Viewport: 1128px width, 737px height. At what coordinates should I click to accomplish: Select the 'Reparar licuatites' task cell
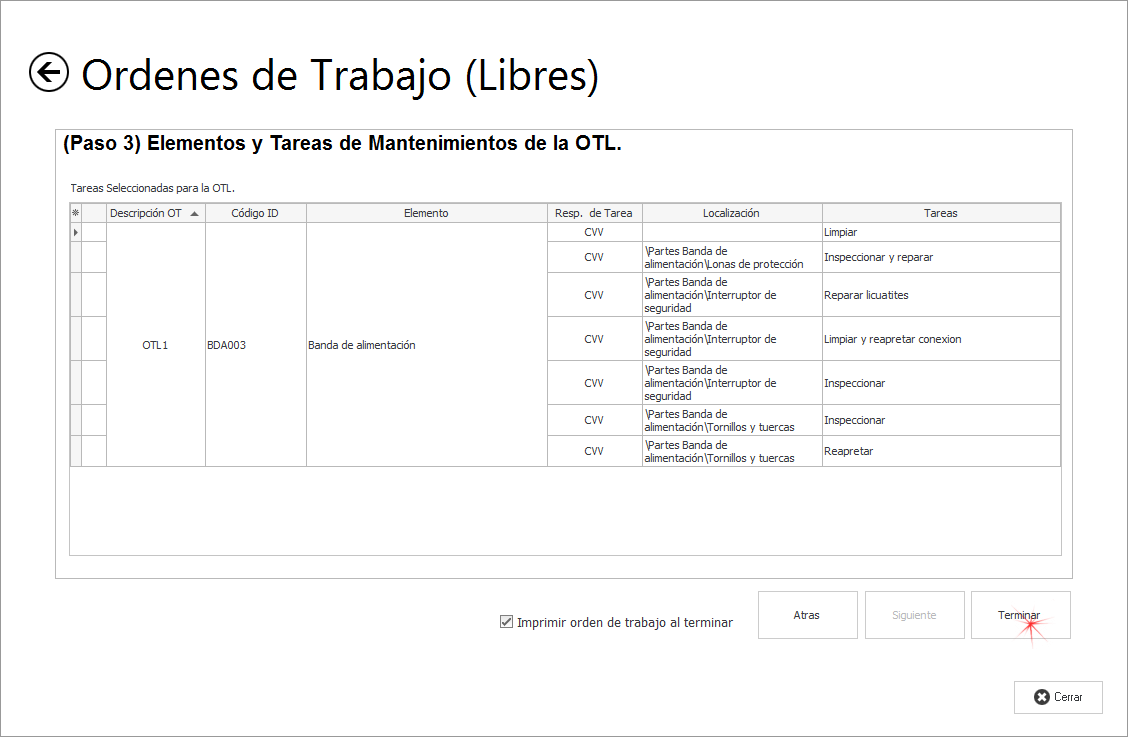pos(940,295)
